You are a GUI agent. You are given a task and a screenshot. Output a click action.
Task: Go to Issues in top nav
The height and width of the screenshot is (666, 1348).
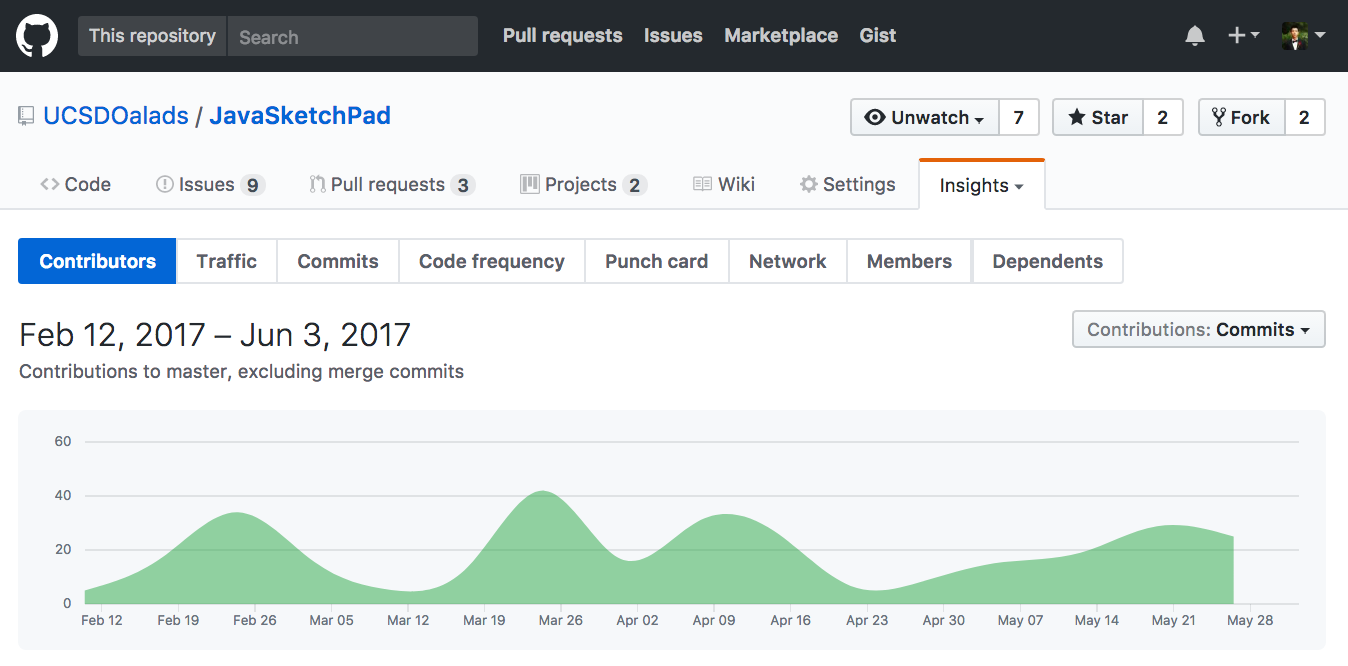click(673, 36)
